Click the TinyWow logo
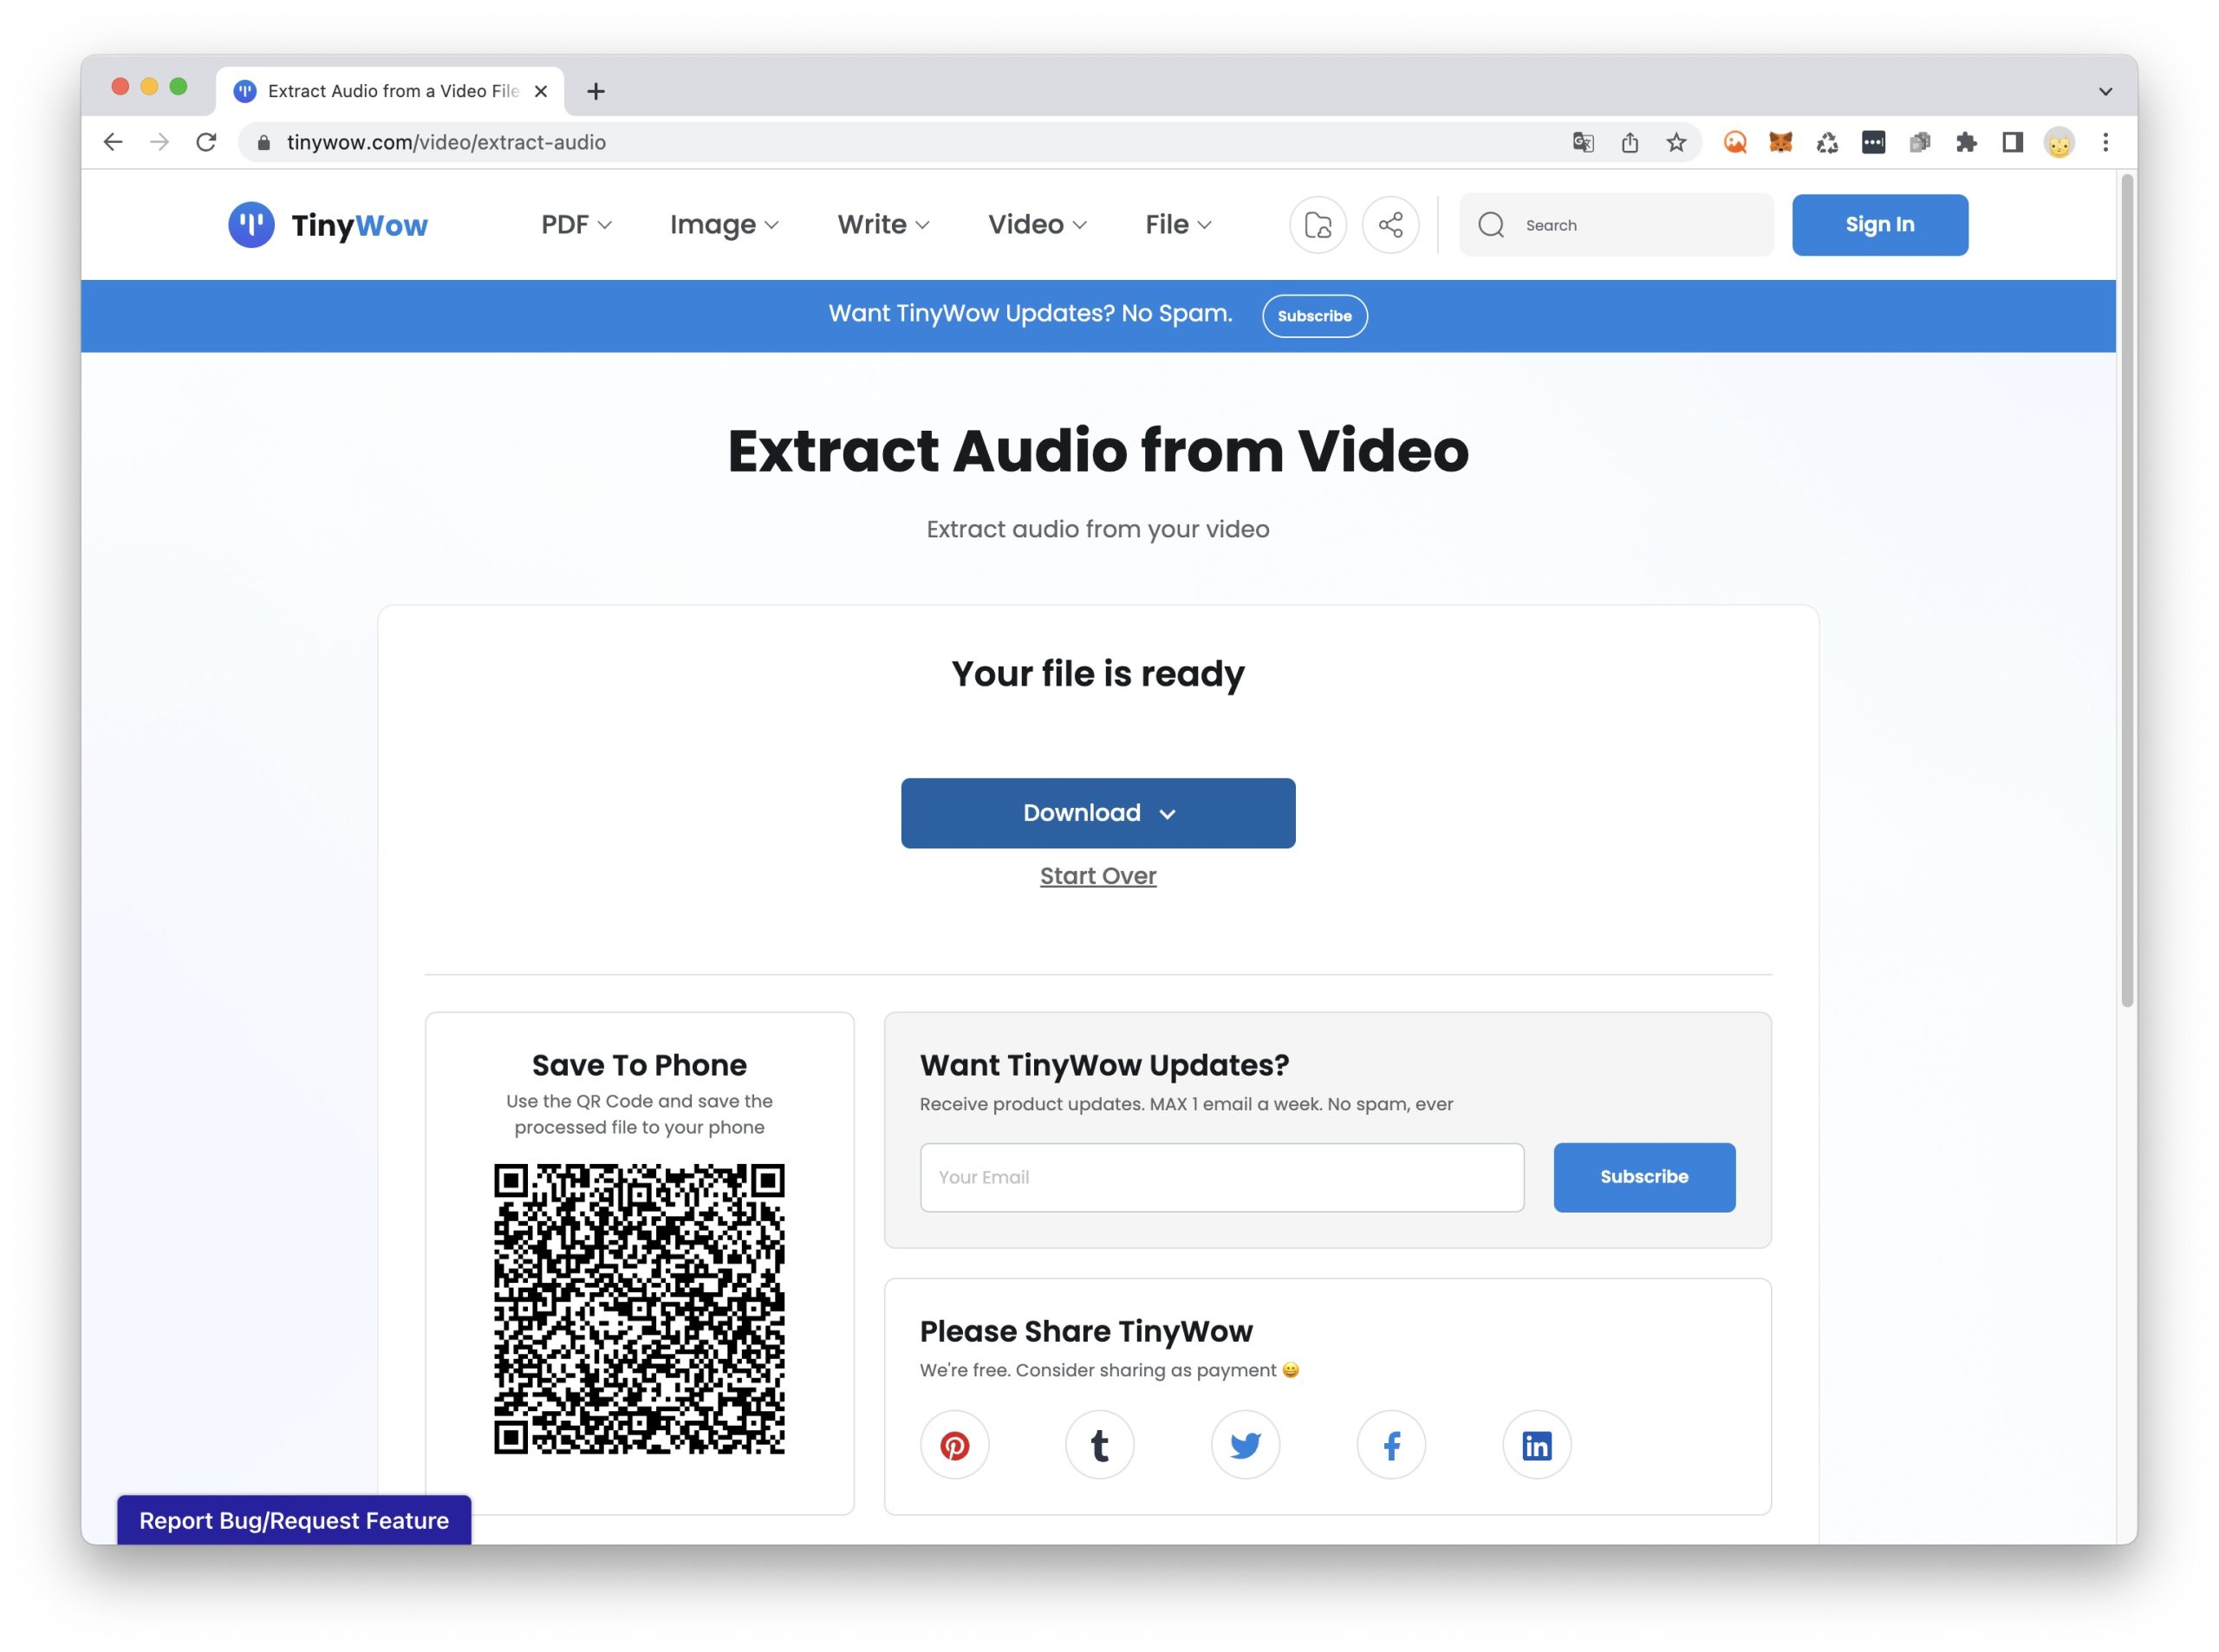Image resolution: width=2219 pixels, height=1652 pixels. (x=328, y=225)
